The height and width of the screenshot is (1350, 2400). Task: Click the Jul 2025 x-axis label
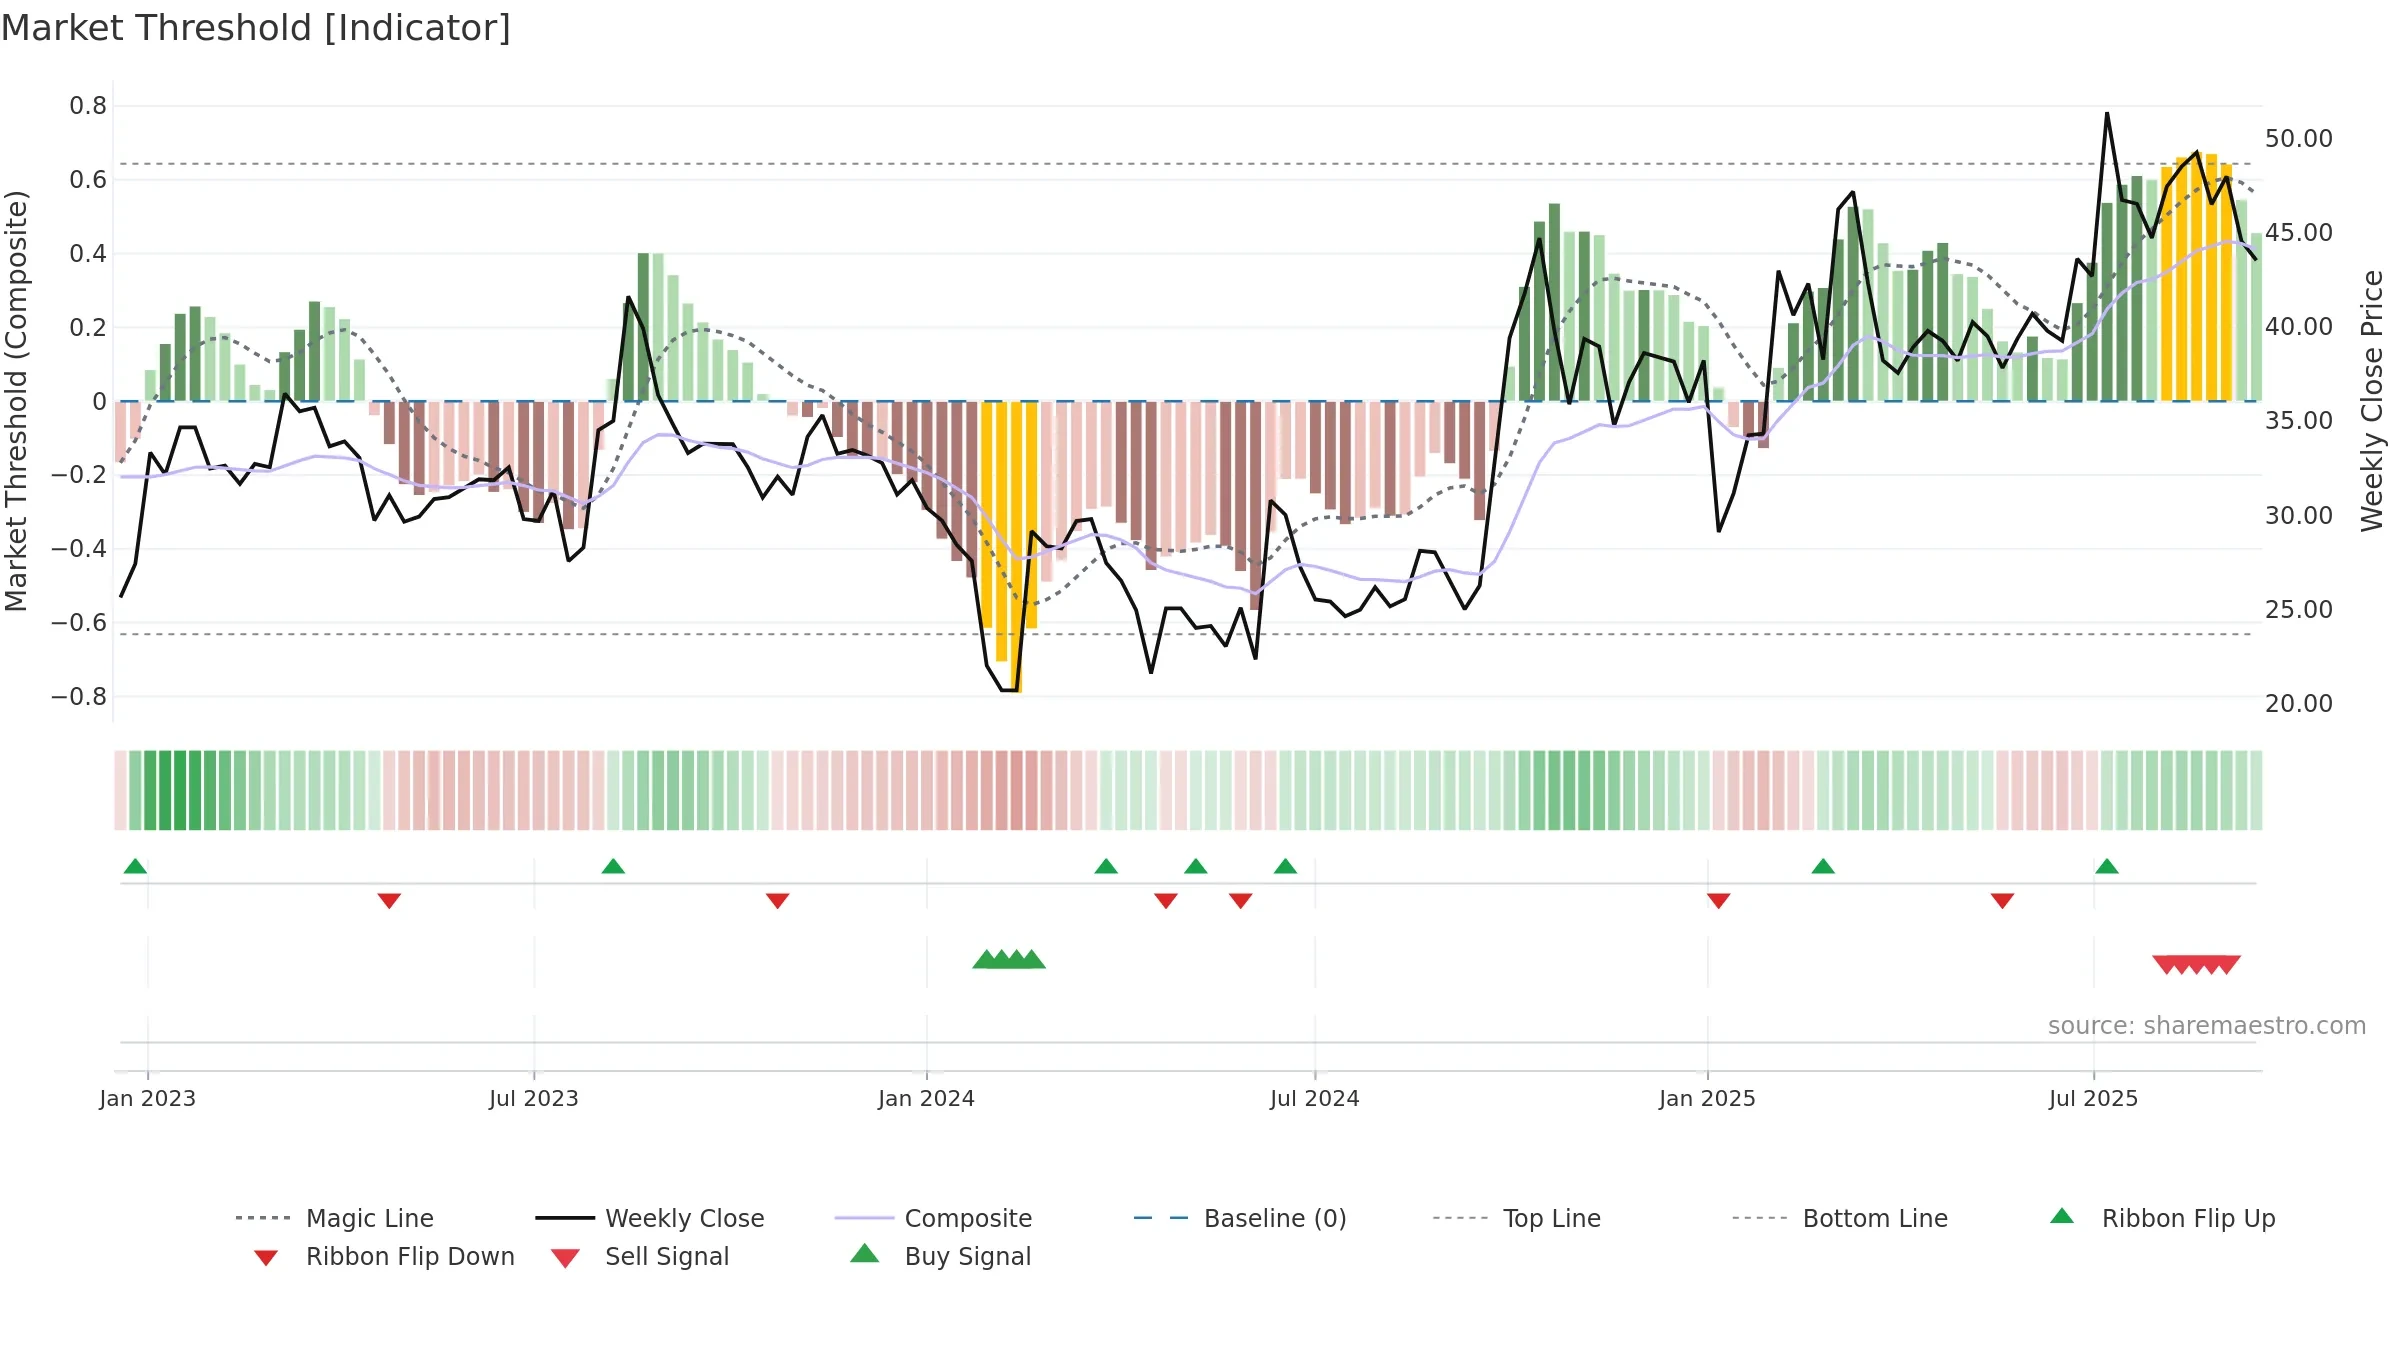[2093, 1099]
